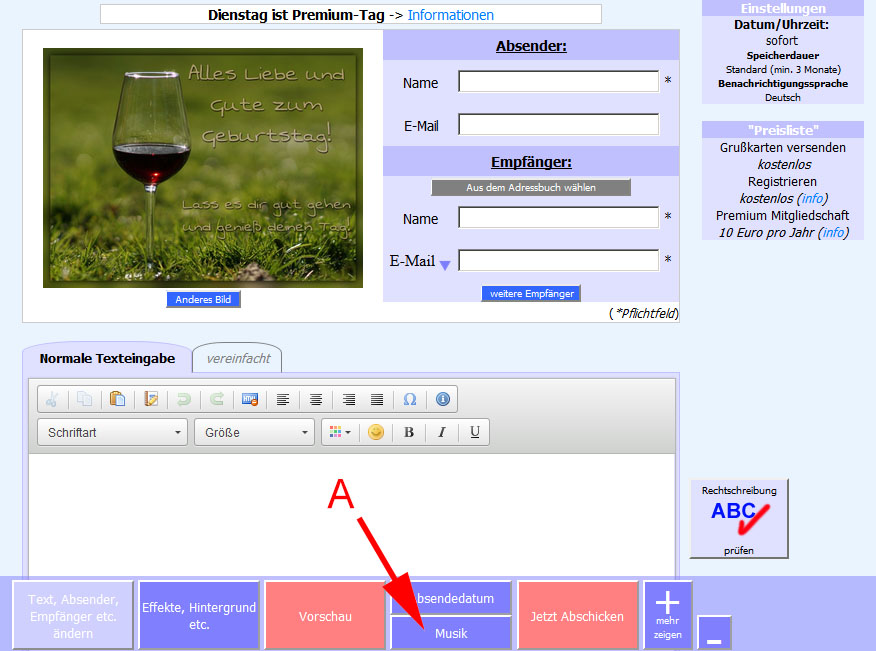876x651 pixels.
Task: Open the Größe size dropdown
Action: coord(254,433)
